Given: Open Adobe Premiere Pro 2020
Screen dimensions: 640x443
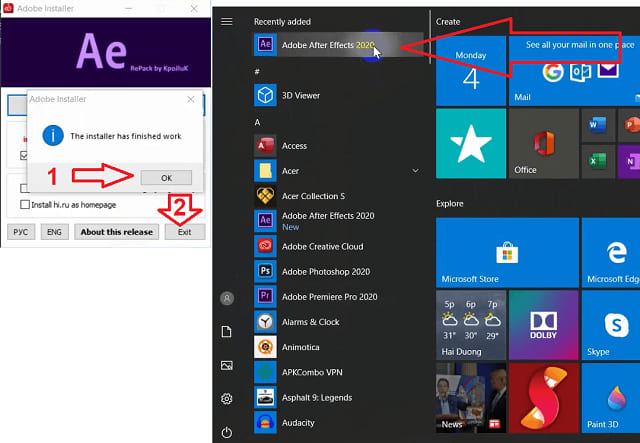Looking at the screenshot, I should point(339,297).
